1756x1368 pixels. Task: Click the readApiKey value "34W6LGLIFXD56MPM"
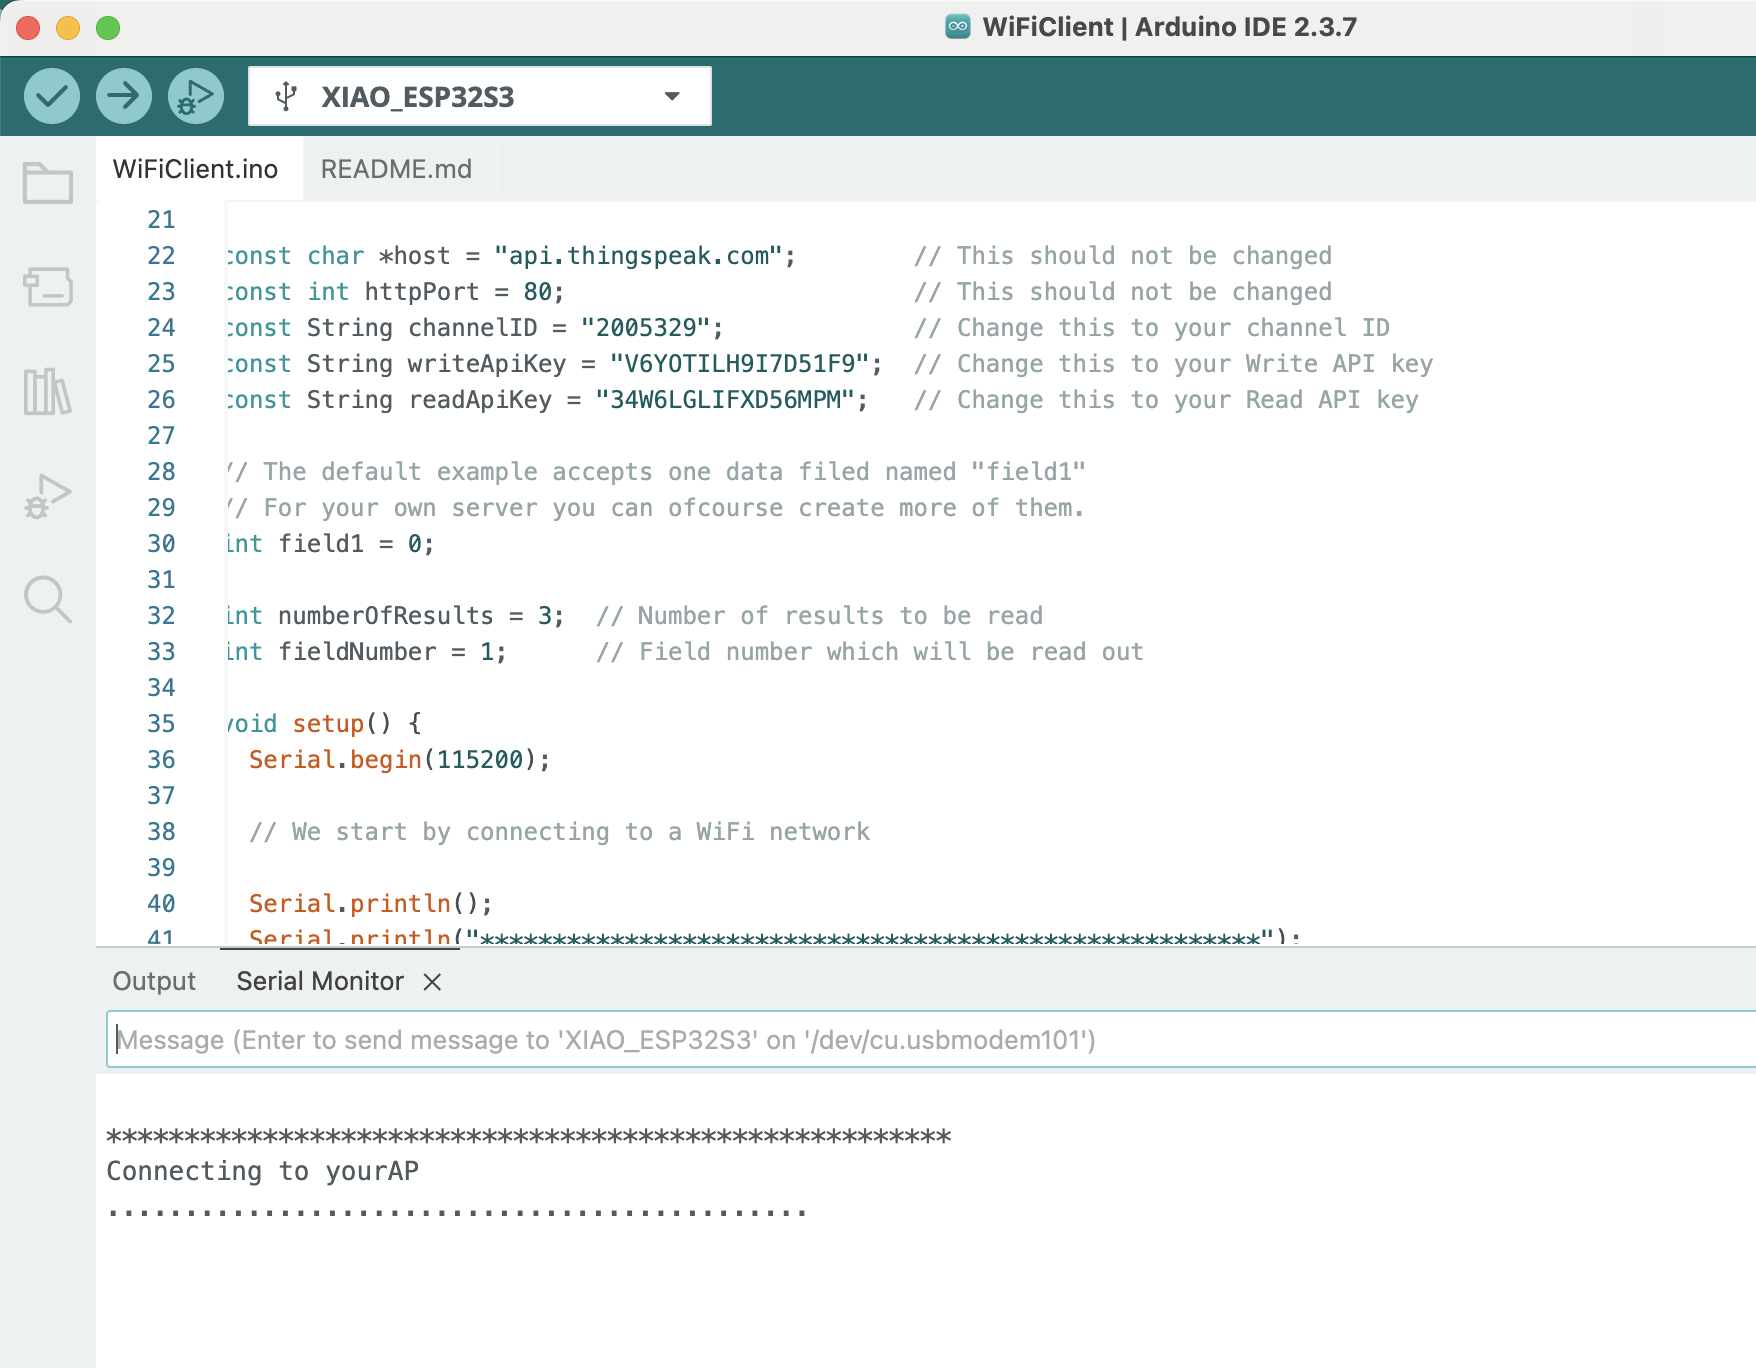click(x=725, y=400)
